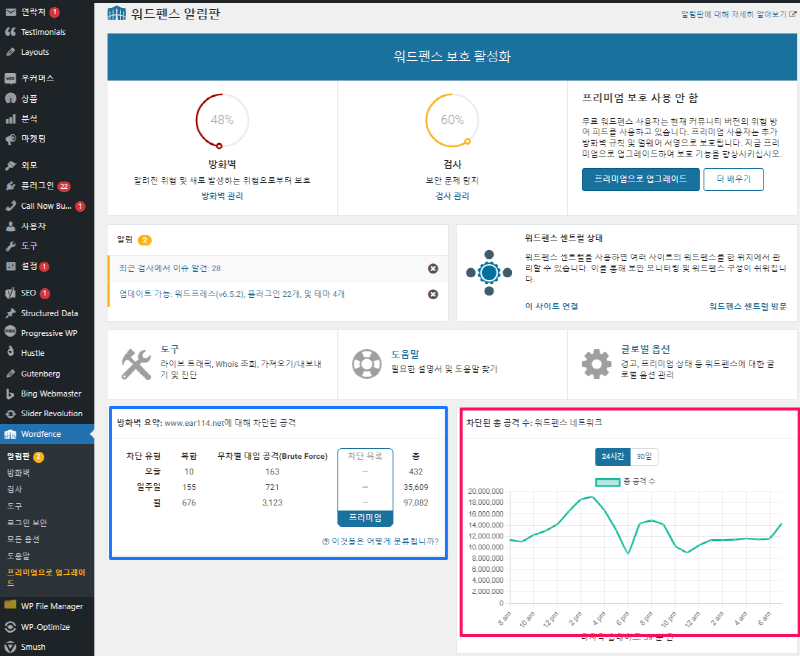The image size is (800, 656).
Task: Open the 연락처 mail icon in sidebar
Action: pyautogui.click(x=10, y=12)
